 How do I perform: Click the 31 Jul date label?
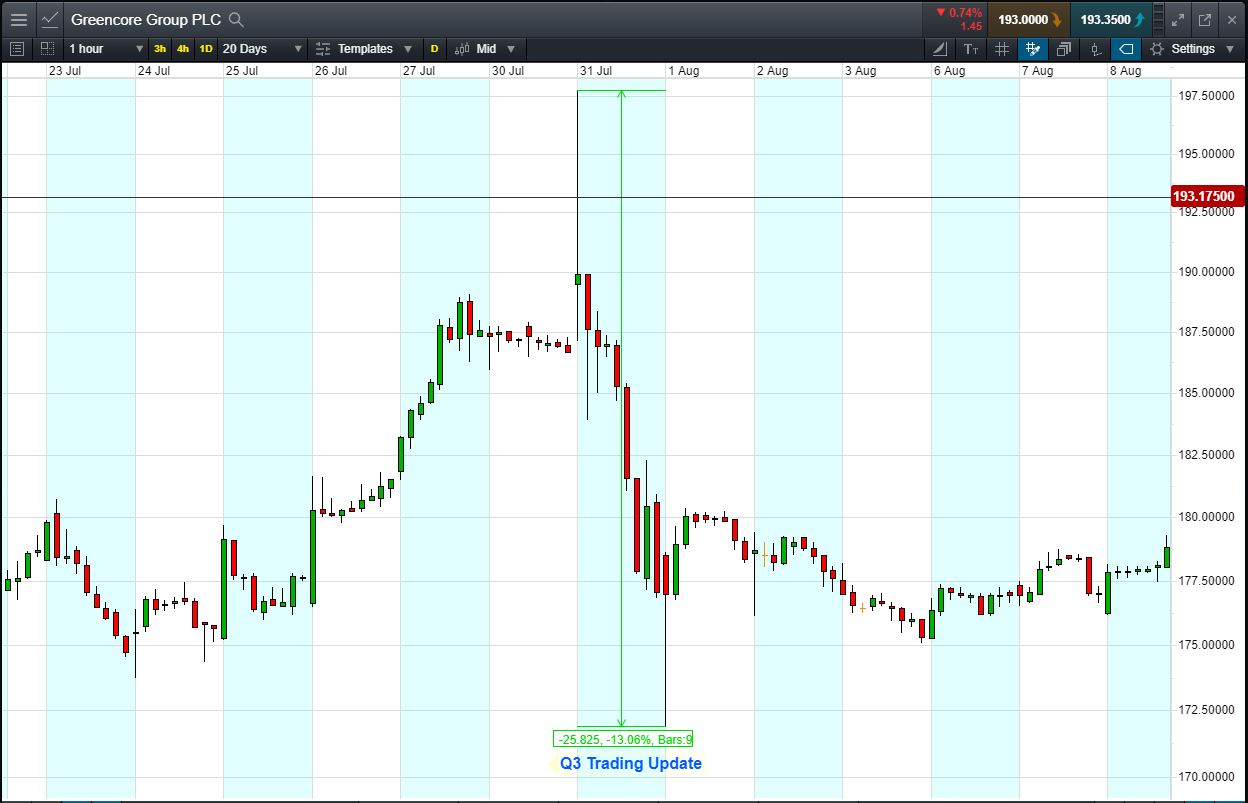click(595, 71)
